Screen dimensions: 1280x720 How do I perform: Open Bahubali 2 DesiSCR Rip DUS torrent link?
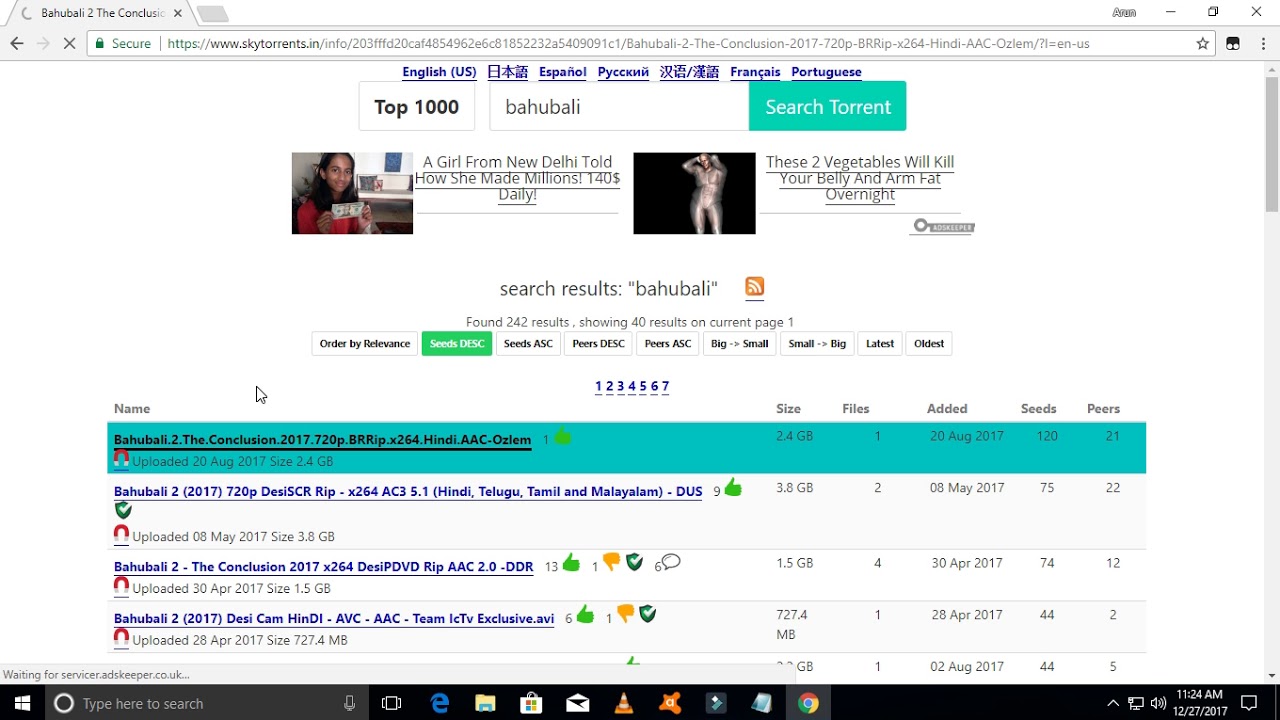408,492
